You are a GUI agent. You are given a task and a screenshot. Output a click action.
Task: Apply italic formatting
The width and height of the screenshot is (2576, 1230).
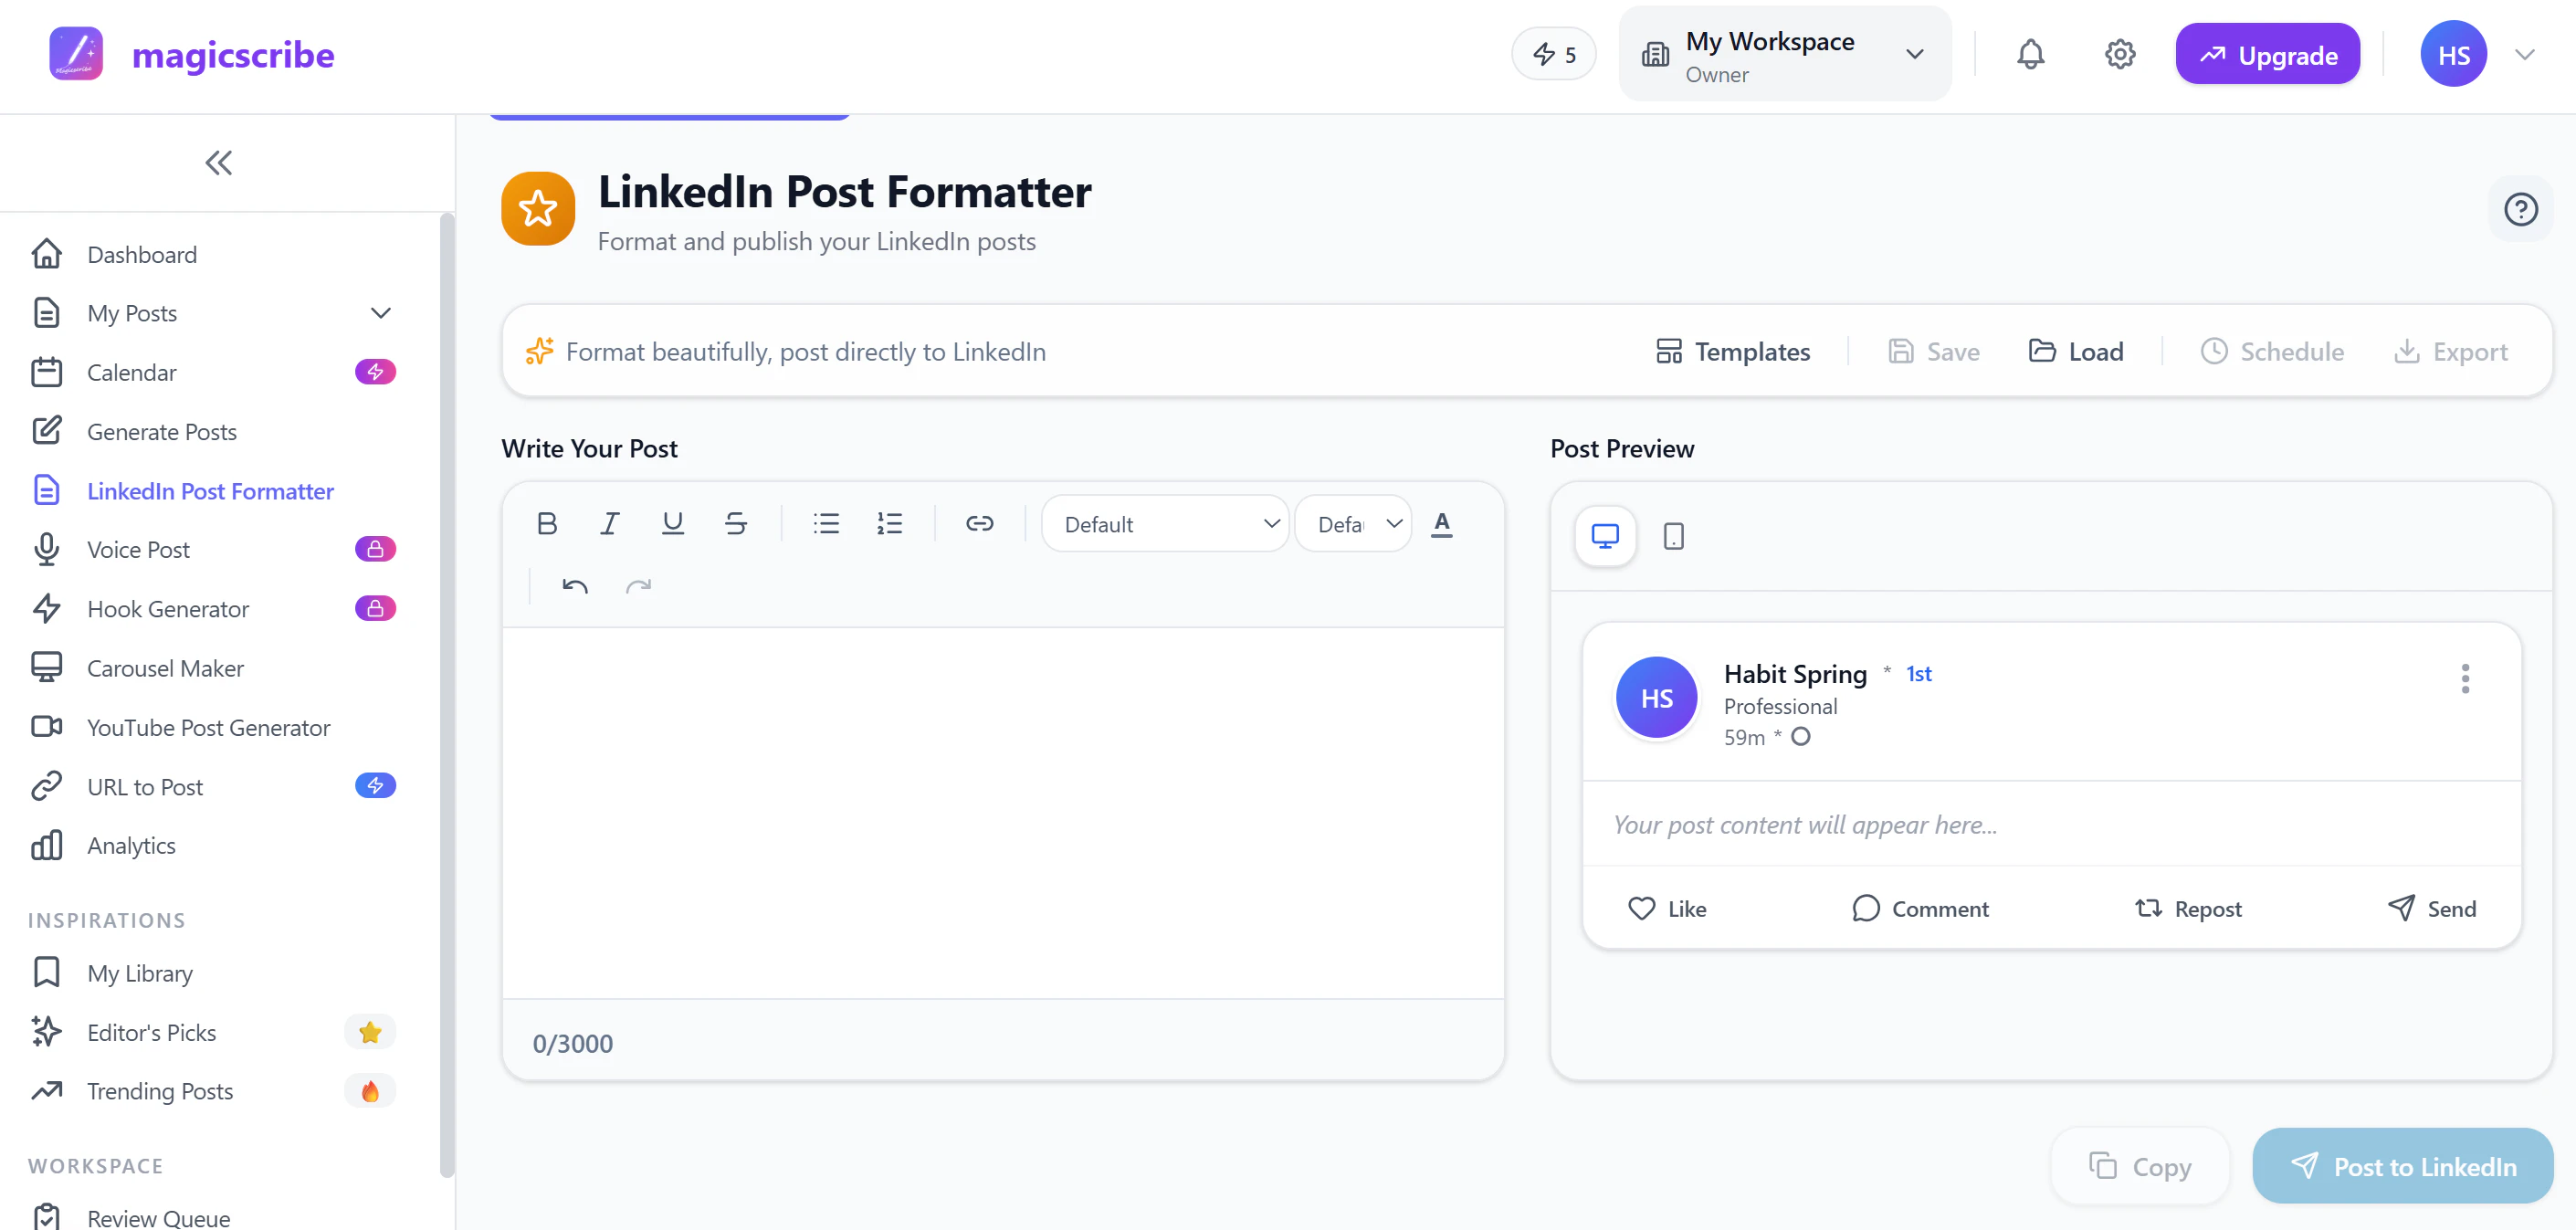pyautogui.click(x=609, y=523)
